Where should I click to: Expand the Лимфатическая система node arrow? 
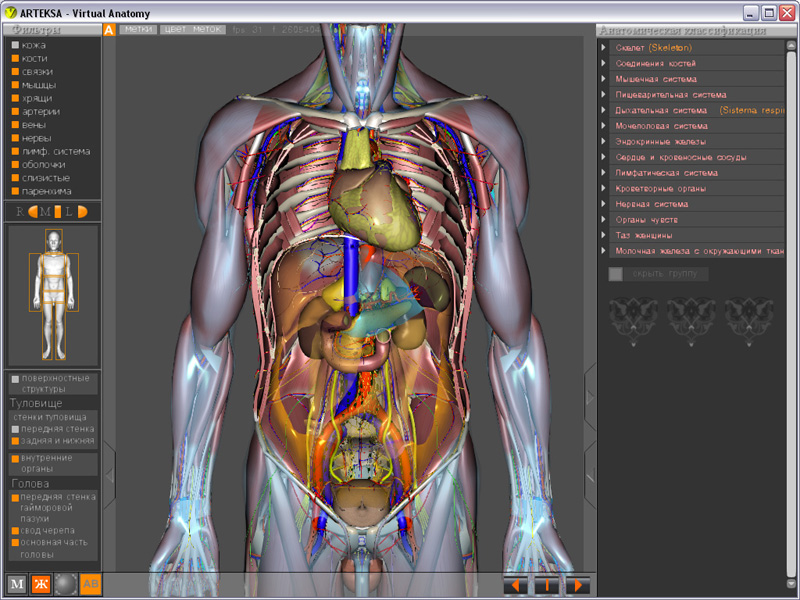click(x=604, y=172)
